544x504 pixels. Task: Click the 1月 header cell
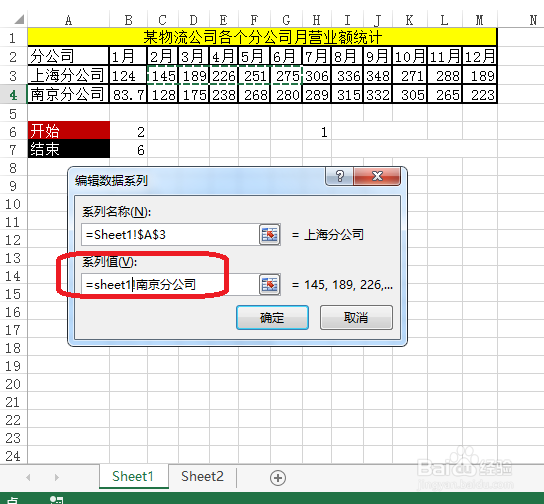tap(128, 56)
